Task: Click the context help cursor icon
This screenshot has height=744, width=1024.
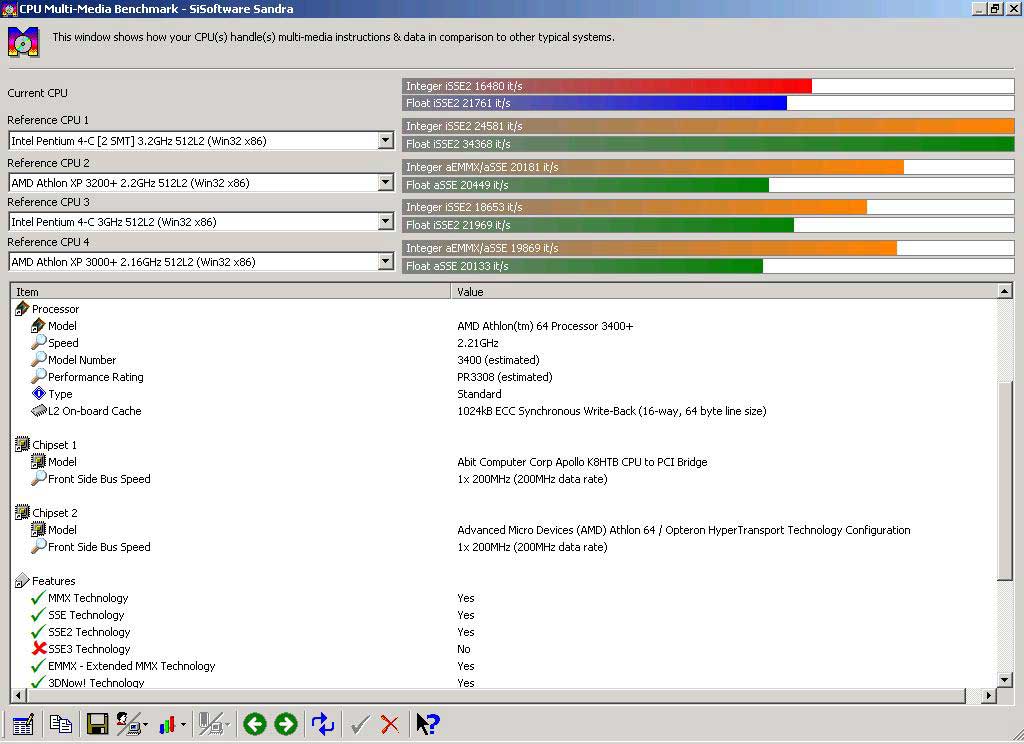Action: tap(428, 724)
